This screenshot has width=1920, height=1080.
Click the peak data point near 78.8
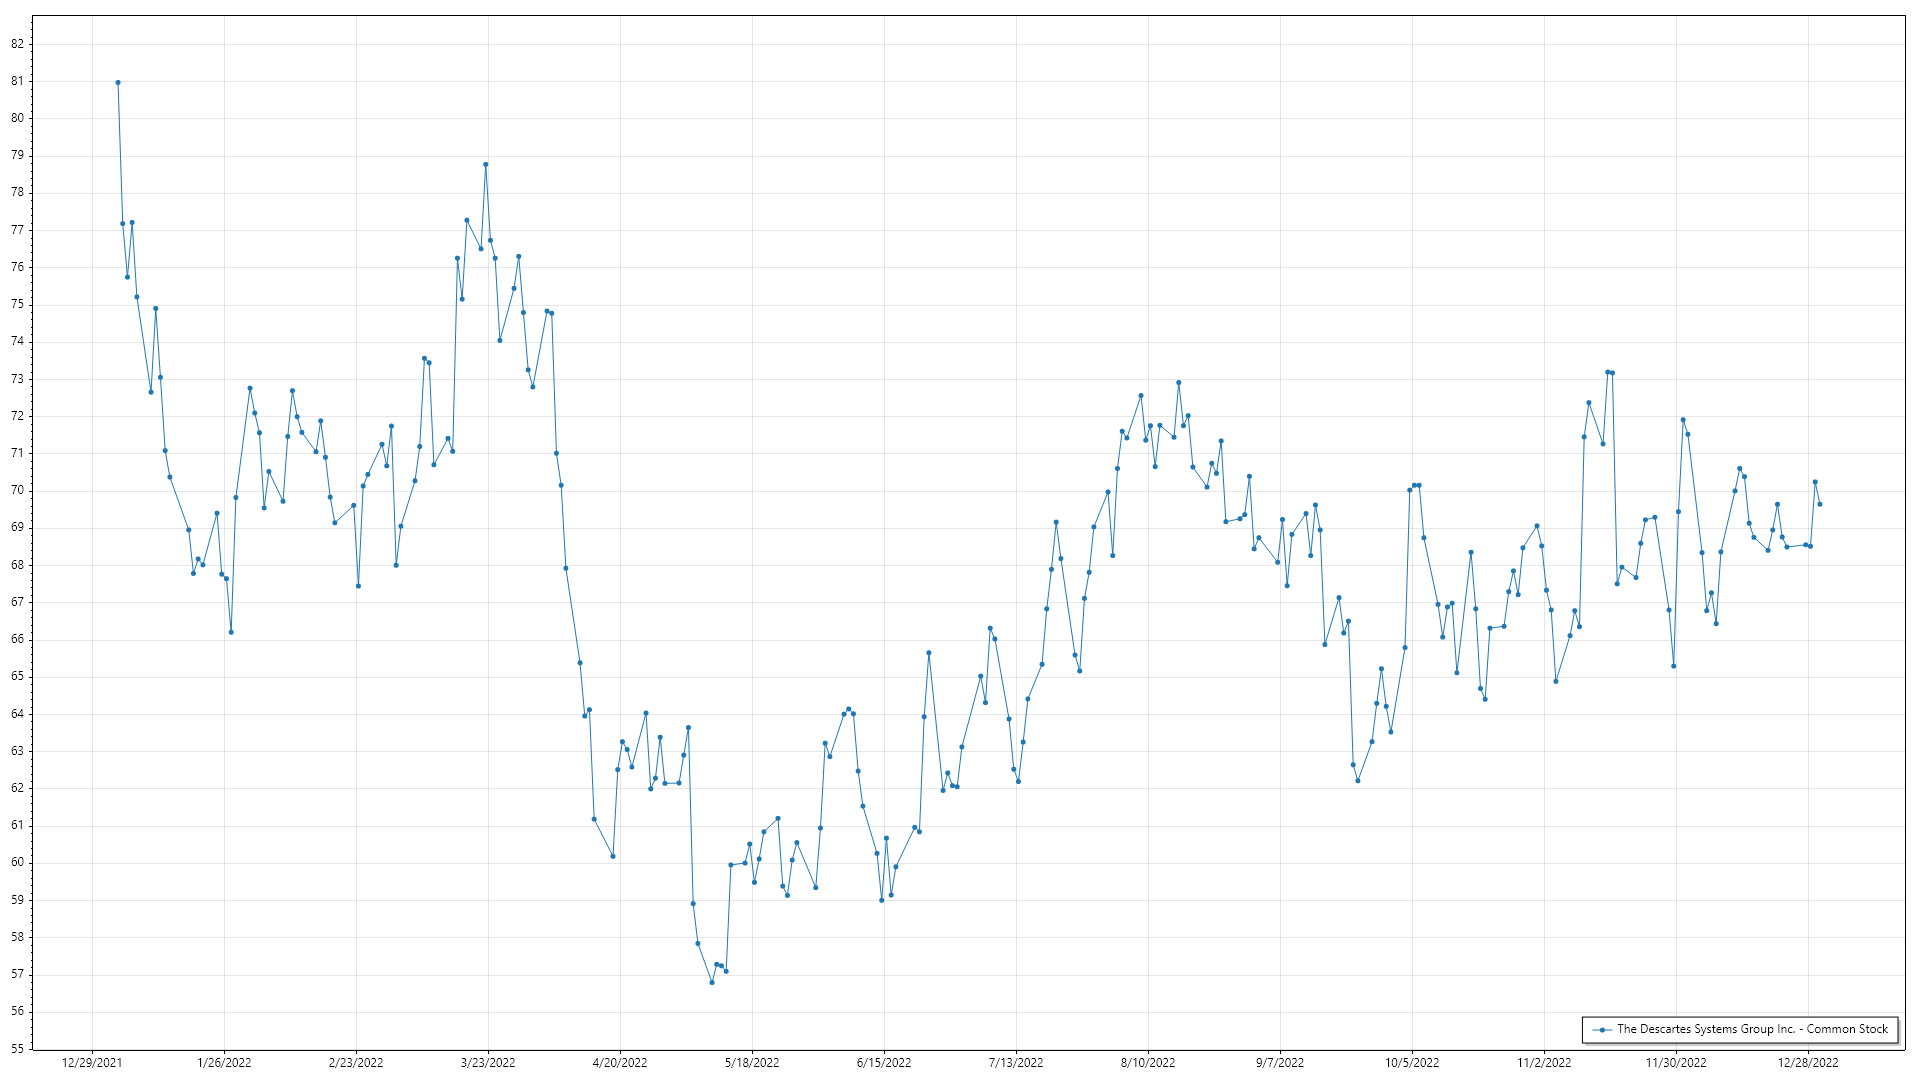click(486, 164)
